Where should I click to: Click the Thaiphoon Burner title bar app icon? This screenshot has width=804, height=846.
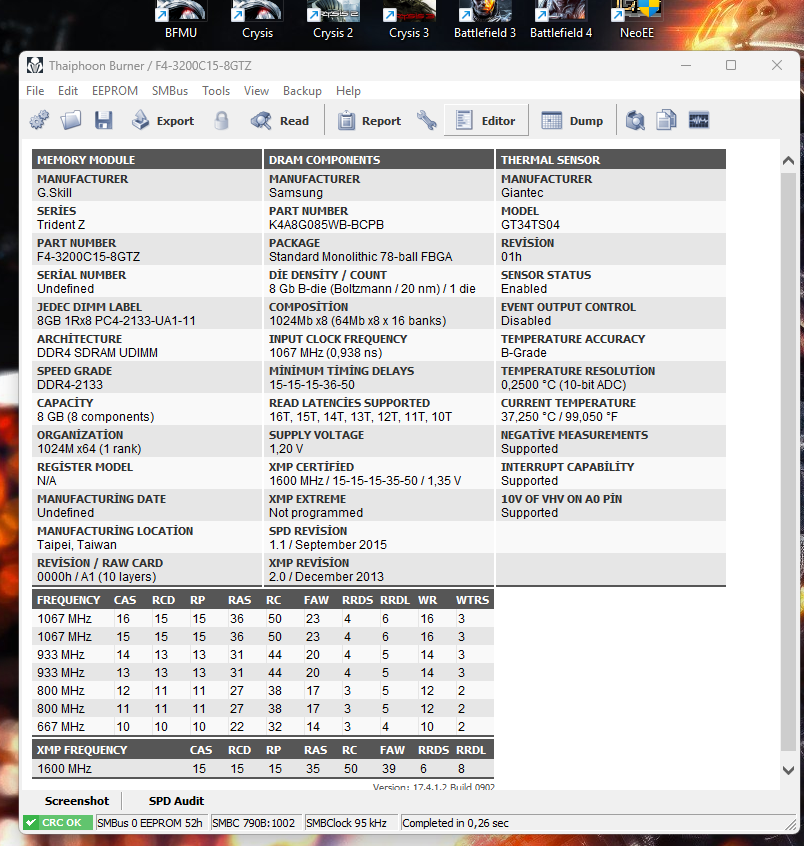pos(35,65)
